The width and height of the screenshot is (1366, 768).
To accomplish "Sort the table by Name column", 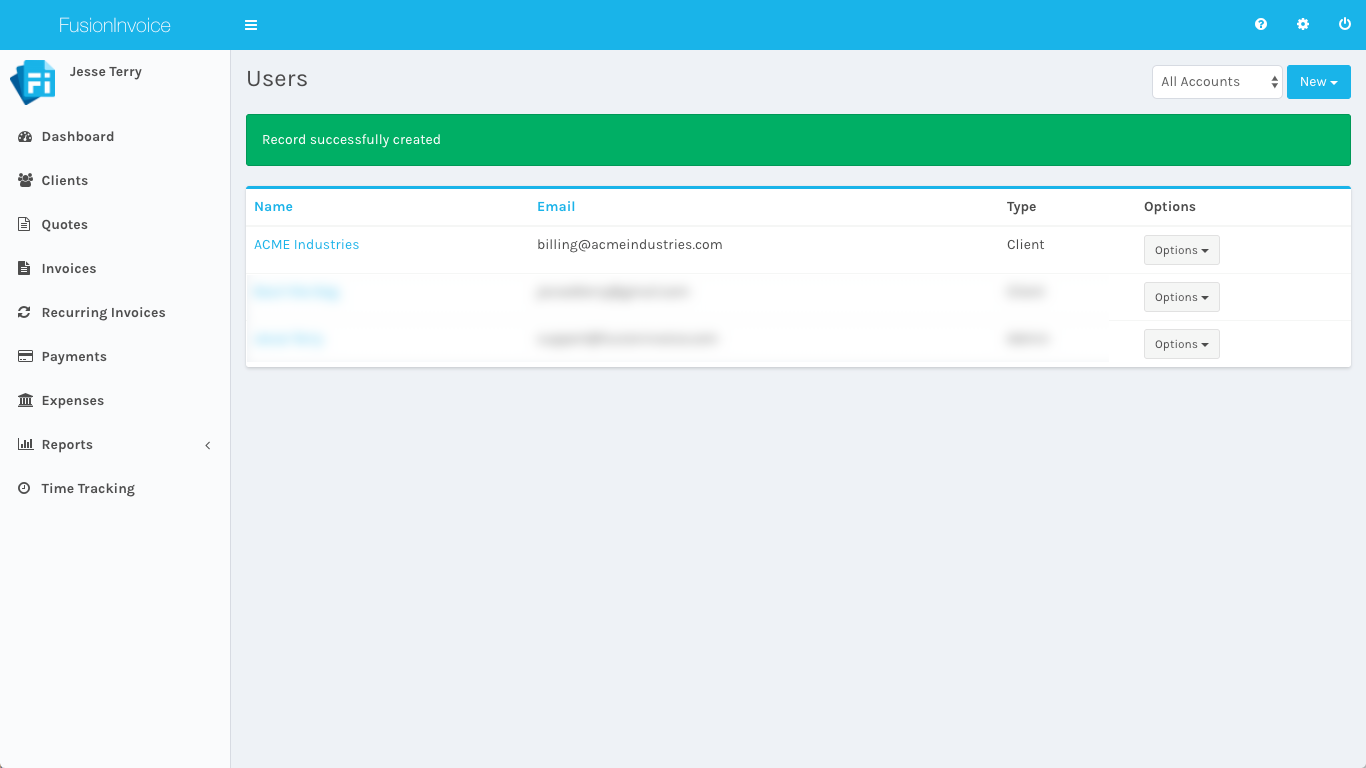I will (273, 207).
